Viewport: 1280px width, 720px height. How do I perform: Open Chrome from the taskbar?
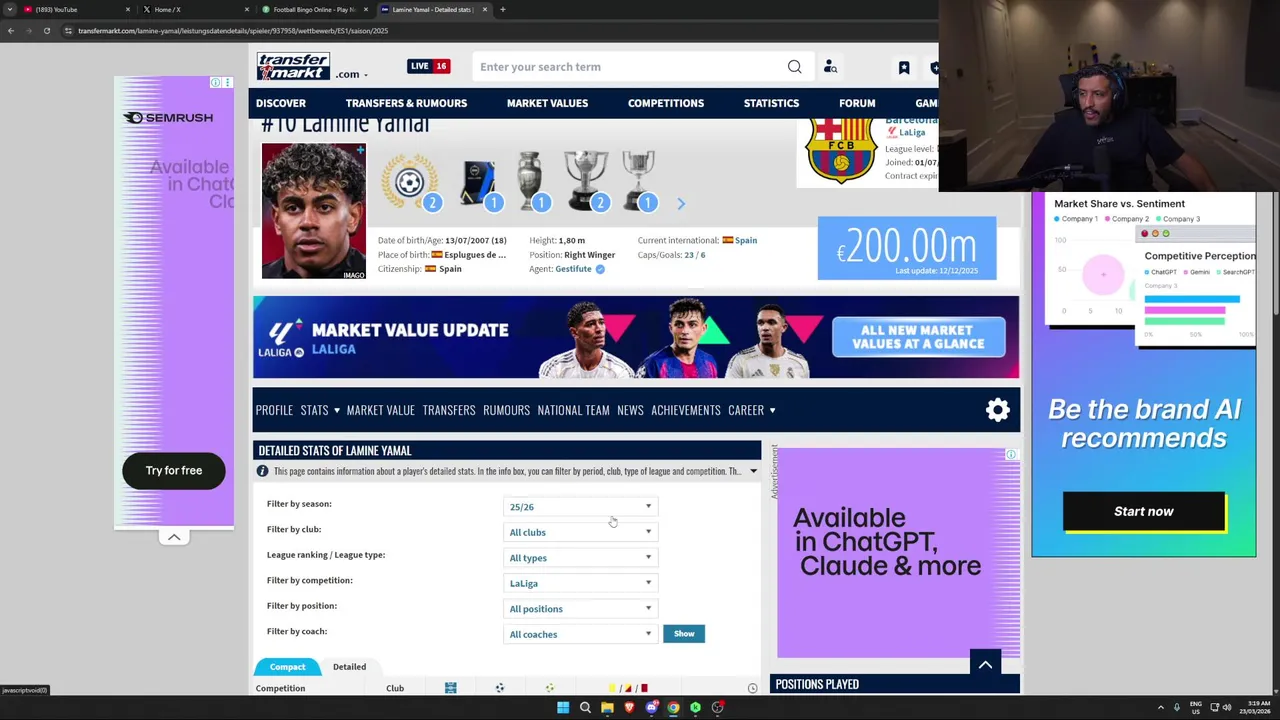point(673,708)
